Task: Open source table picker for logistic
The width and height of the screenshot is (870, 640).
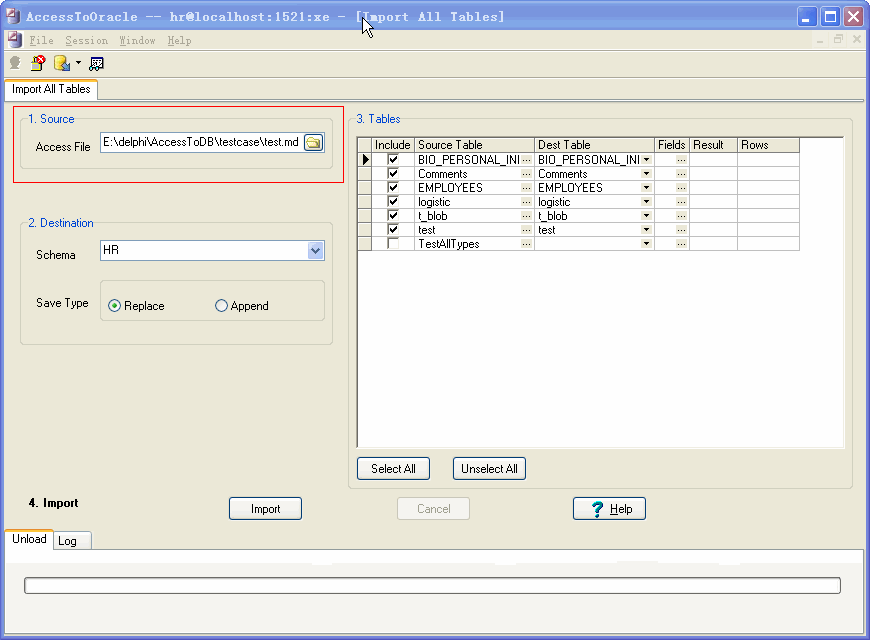Action: click(526, 202)
